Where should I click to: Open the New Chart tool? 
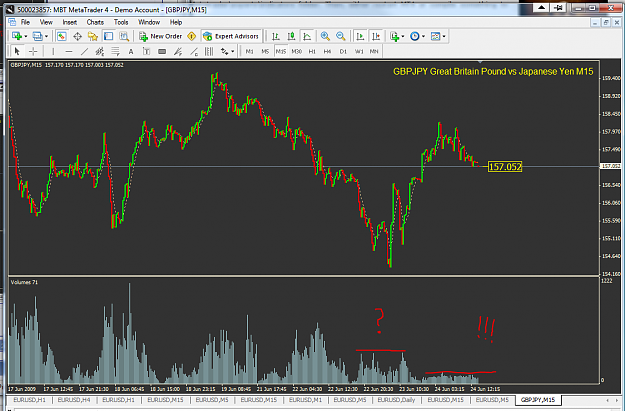(17, 36)
